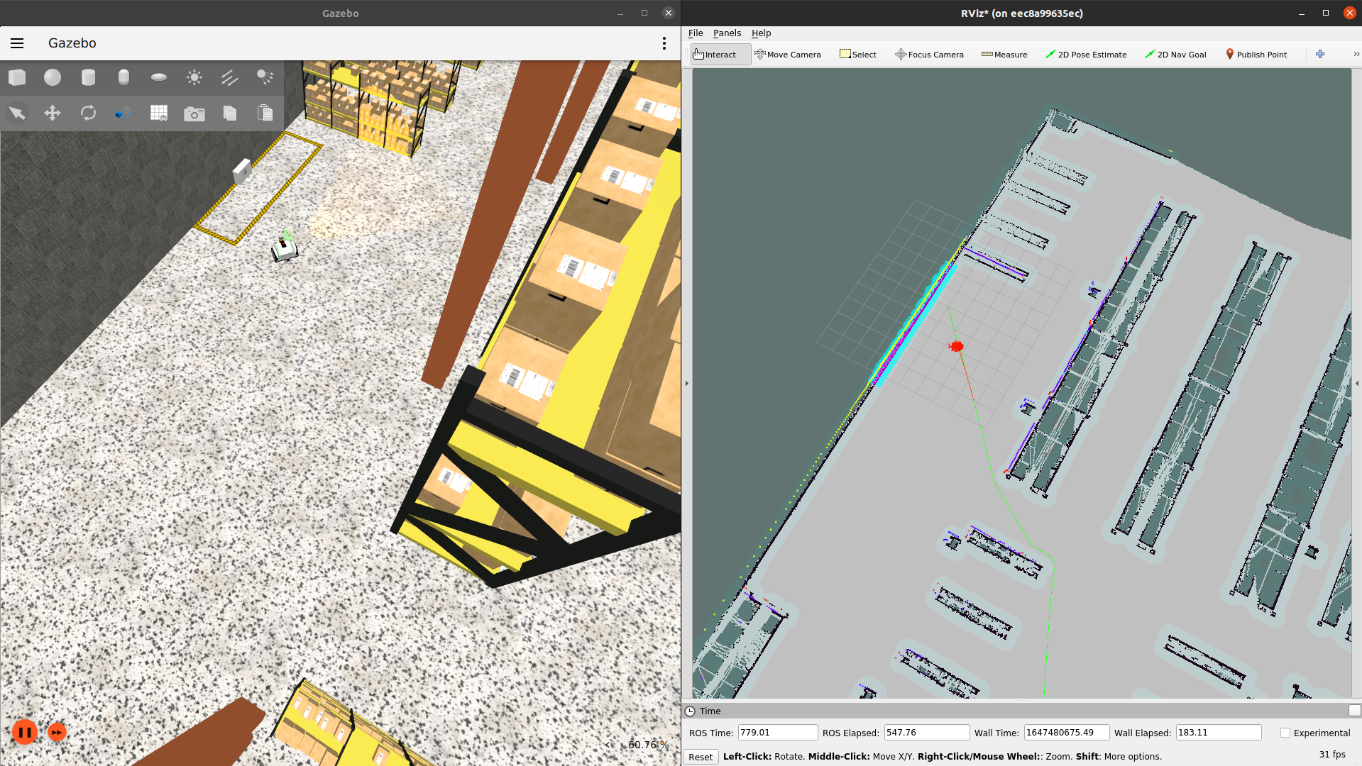Enable the Experimental checkbox
The image size is (1362, 766).
pos(1285,733)
